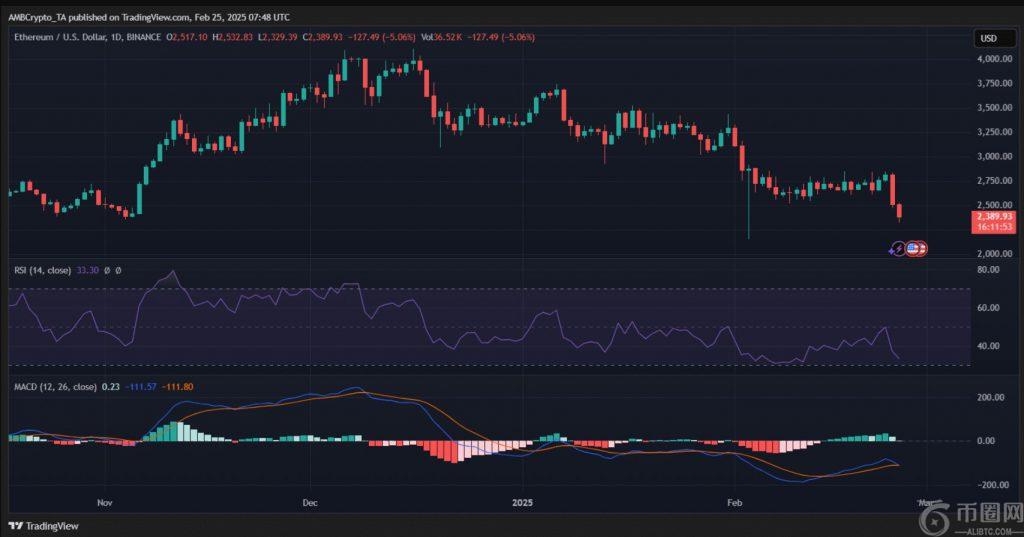Click the orange MACD signal value -111.80
The height and width of the screenshot is (537, 1024).
[180, 387]
